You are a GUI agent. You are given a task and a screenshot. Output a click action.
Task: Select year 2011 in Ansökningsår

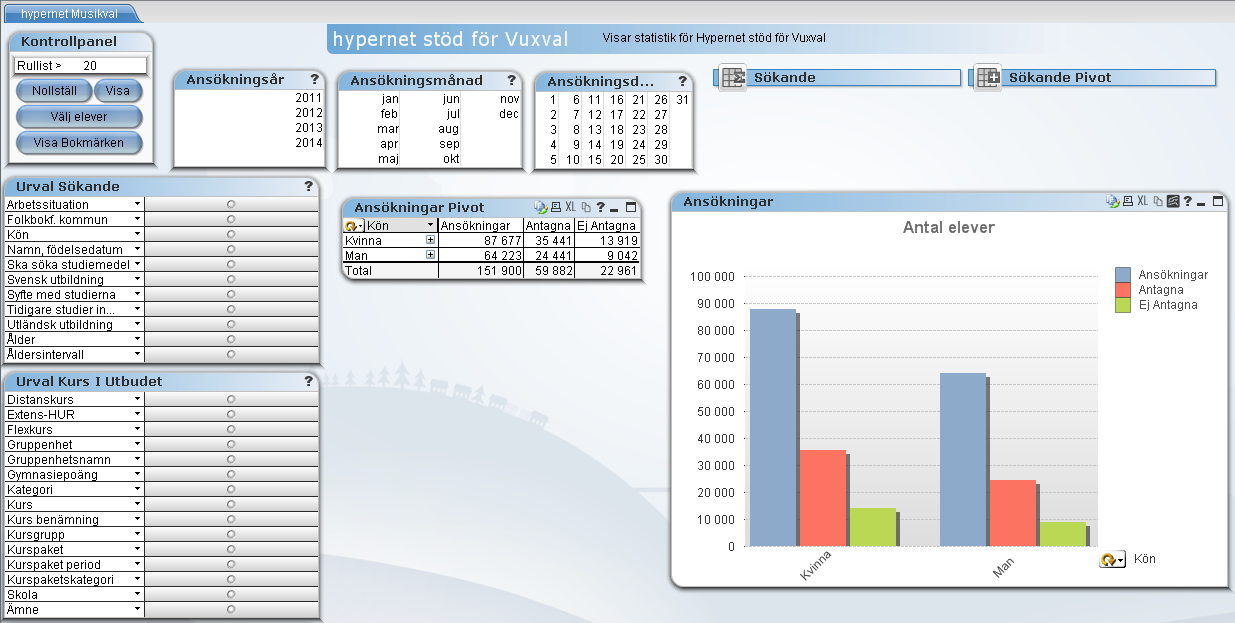click(x=309, y=98)
